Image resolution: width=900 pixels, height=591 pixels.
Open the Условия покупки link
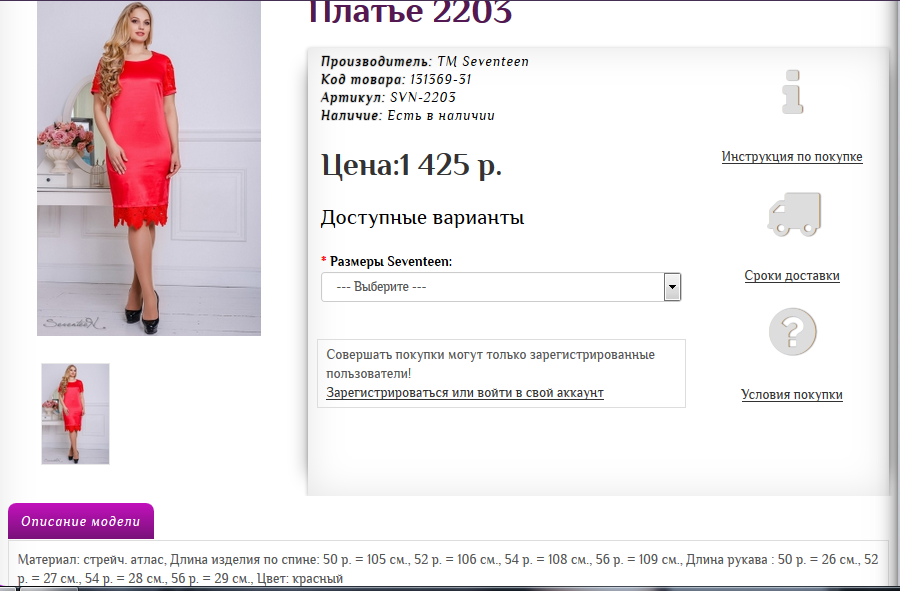tap(792, 395)
